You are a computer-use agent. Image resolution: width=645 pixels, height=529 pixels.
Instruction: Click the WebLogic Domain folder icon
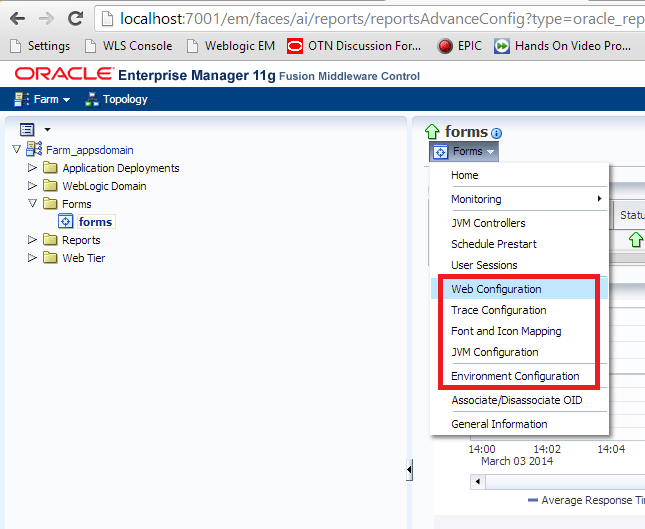coord(50,186)
